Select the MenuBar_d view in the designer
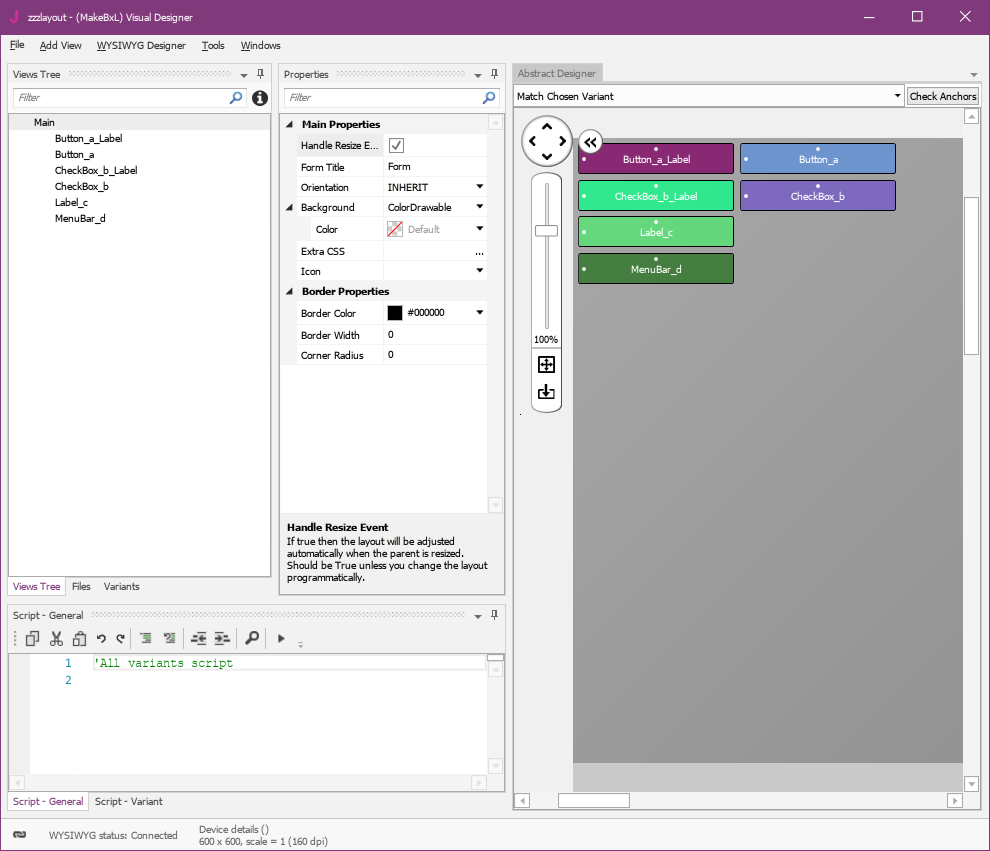The width and height of the screenshot is (990, 851). click(x=656, y=269)
